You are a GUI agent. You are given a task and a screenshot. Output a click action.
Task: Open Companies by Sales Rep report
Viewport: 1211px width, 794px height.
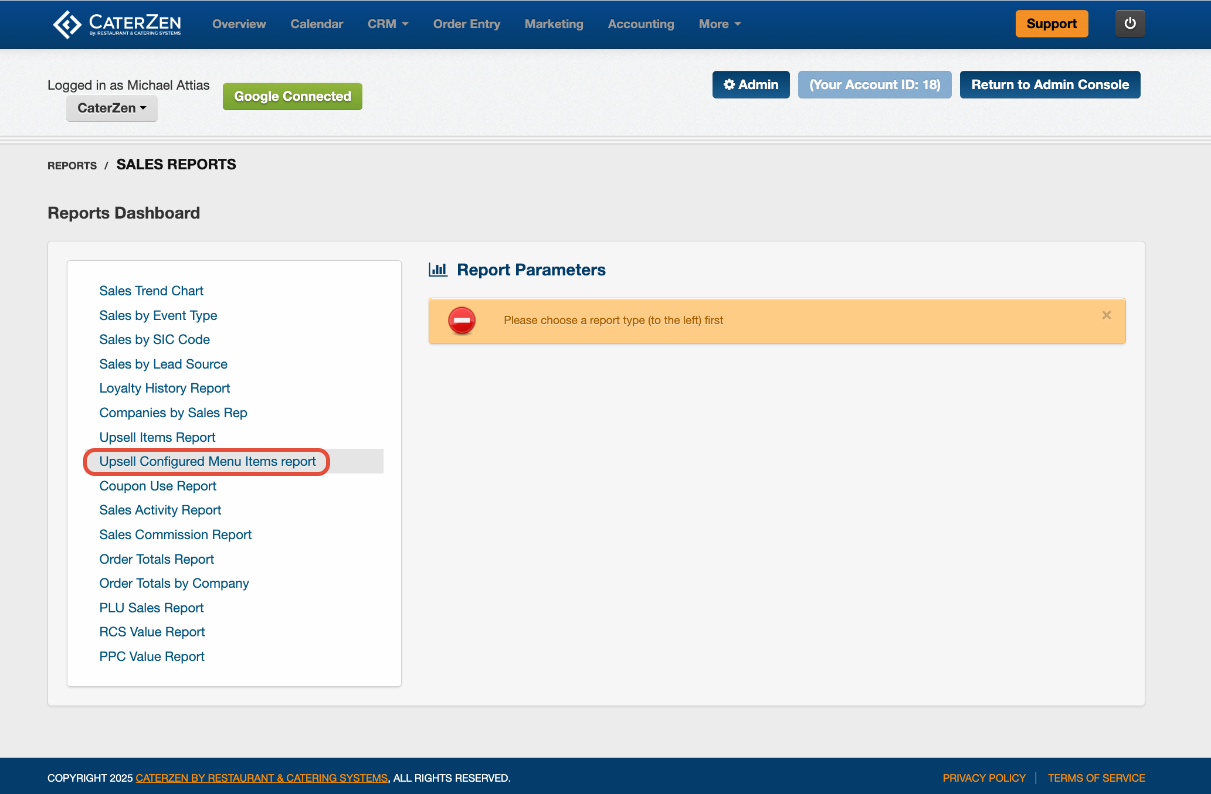tap(173, 413)
